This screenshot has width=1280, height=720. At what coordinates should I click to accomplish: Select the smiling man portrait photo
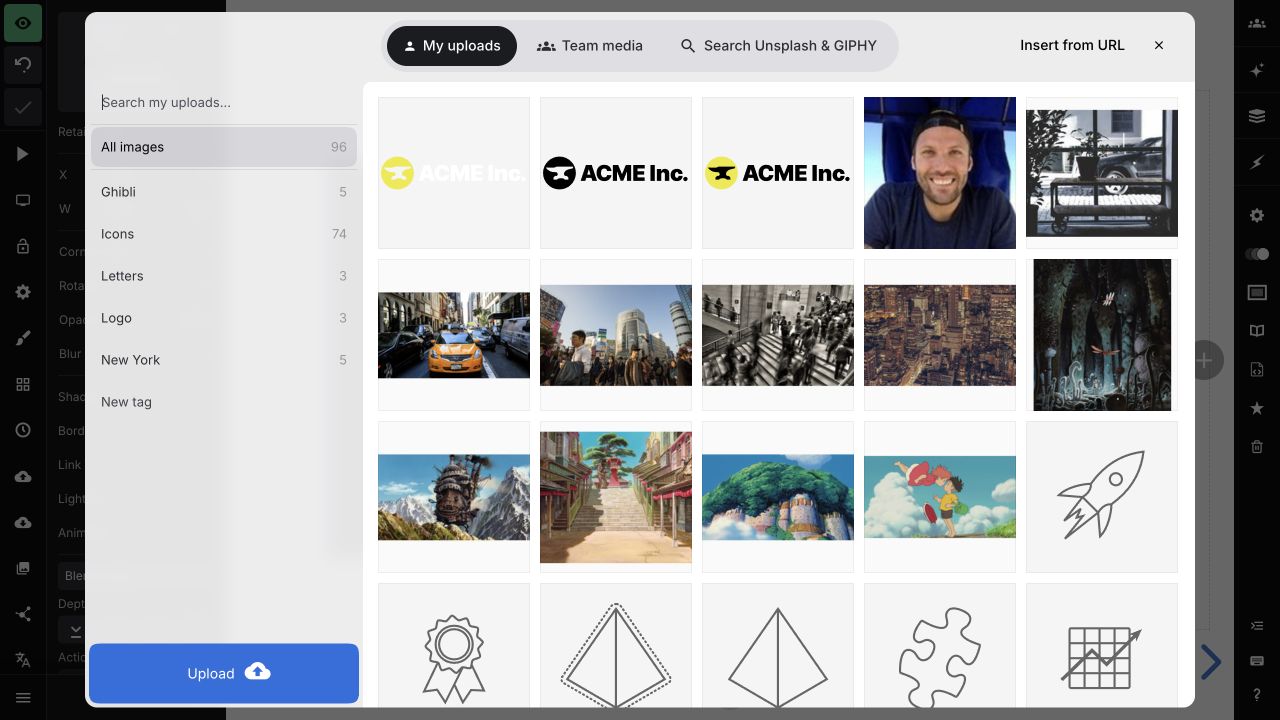(940, 173)
